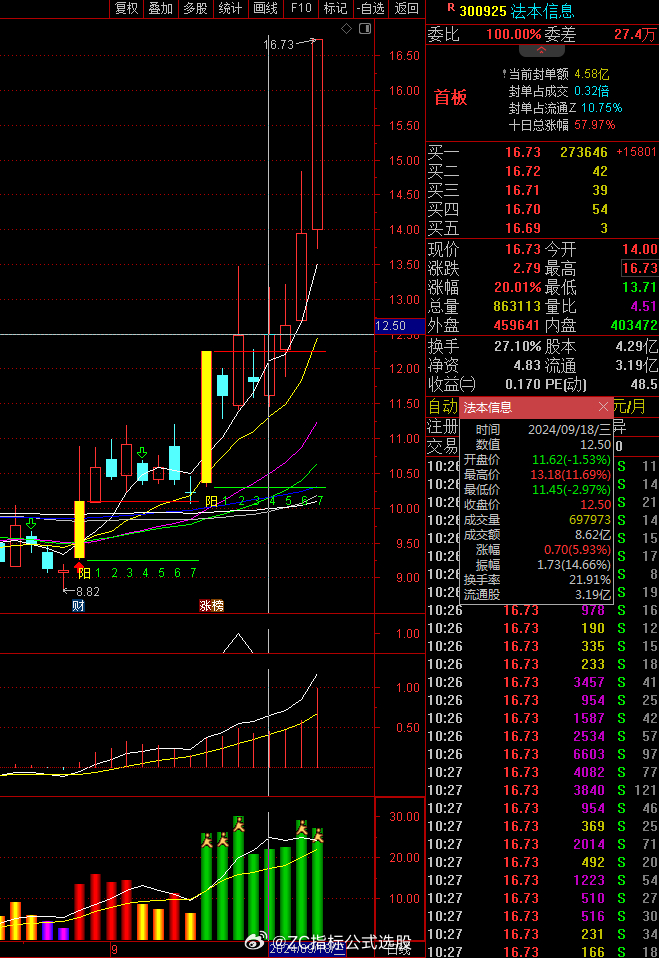The image size is (659, 958).
Task: Click the 自动 label left of the popup
Action: point(443,406)
